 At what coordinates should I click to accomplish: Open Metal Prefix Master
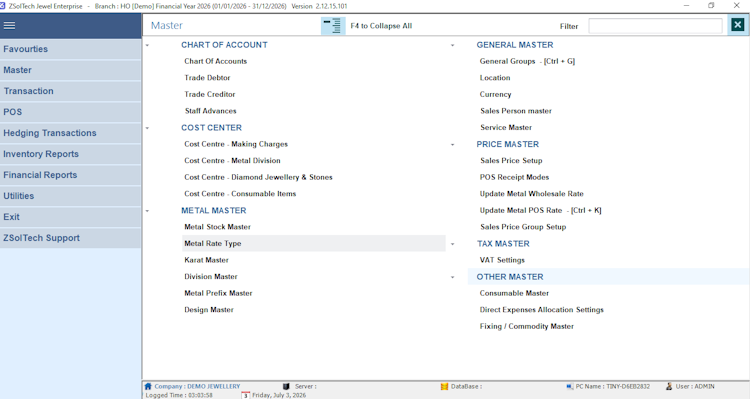point(218,293)
